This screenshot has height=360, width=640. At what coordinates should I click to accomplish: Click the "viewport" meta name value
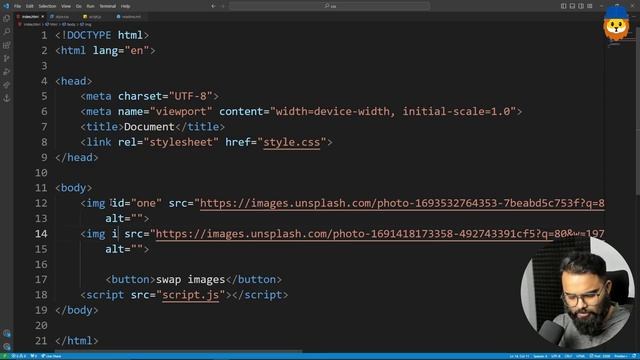[181, 111]
